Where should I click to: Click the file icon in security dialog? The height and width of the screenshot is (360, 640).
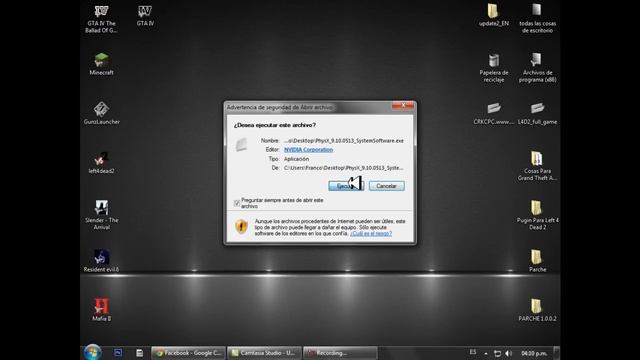point(241,144)
